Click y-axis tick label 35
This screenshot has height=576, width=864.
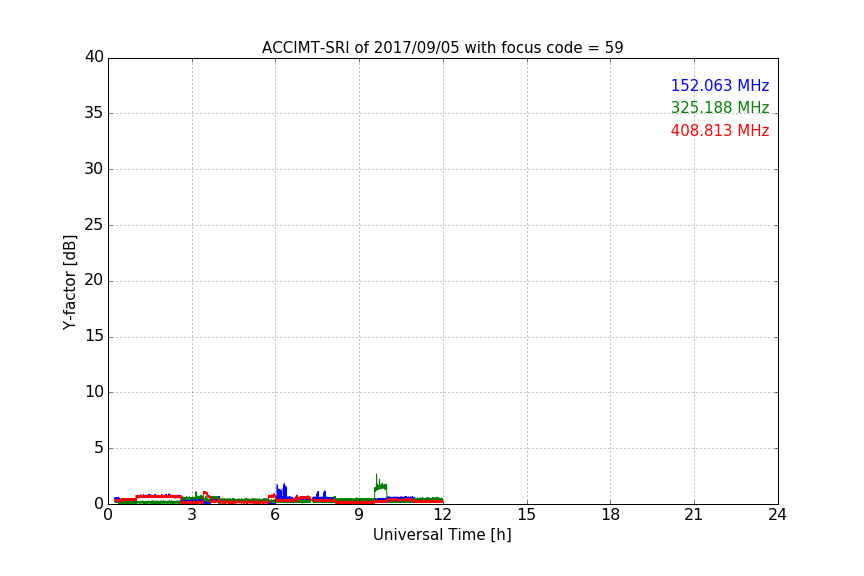[x=94, y=113]
